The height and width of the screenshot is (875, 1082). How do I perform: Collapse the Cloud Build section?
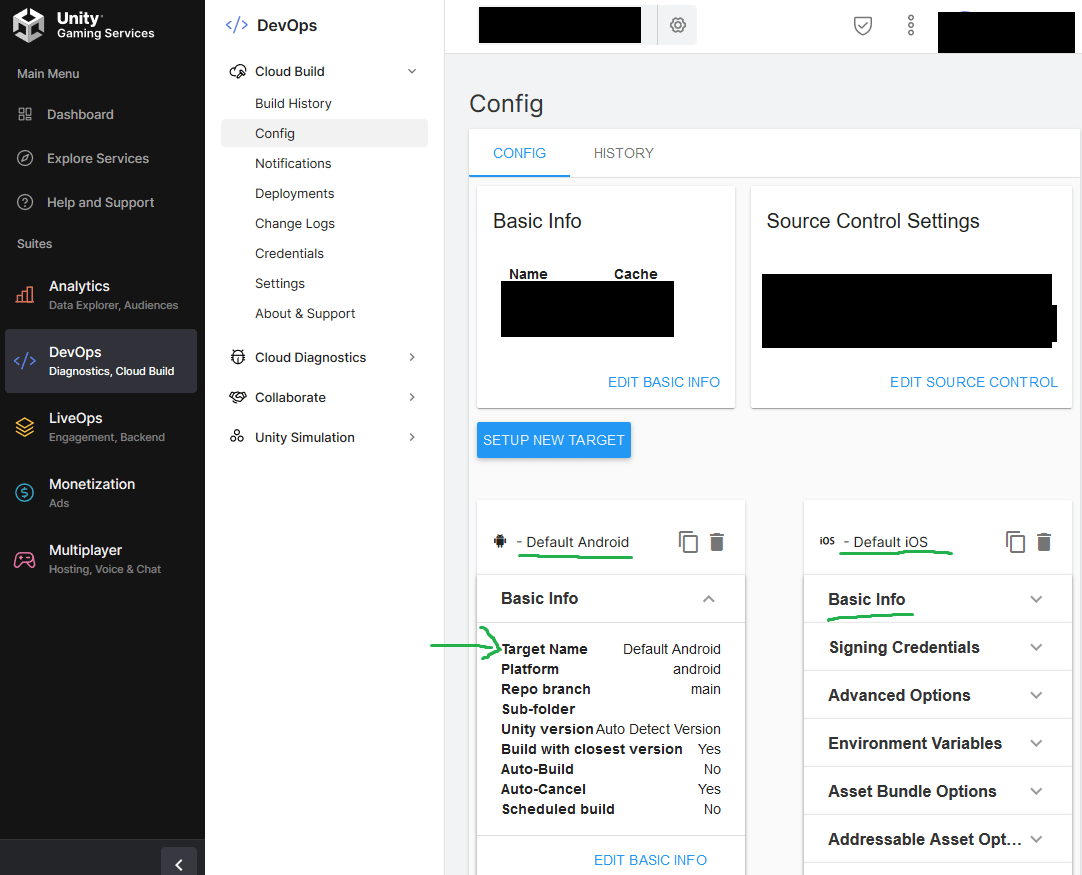tap(411, 70)
